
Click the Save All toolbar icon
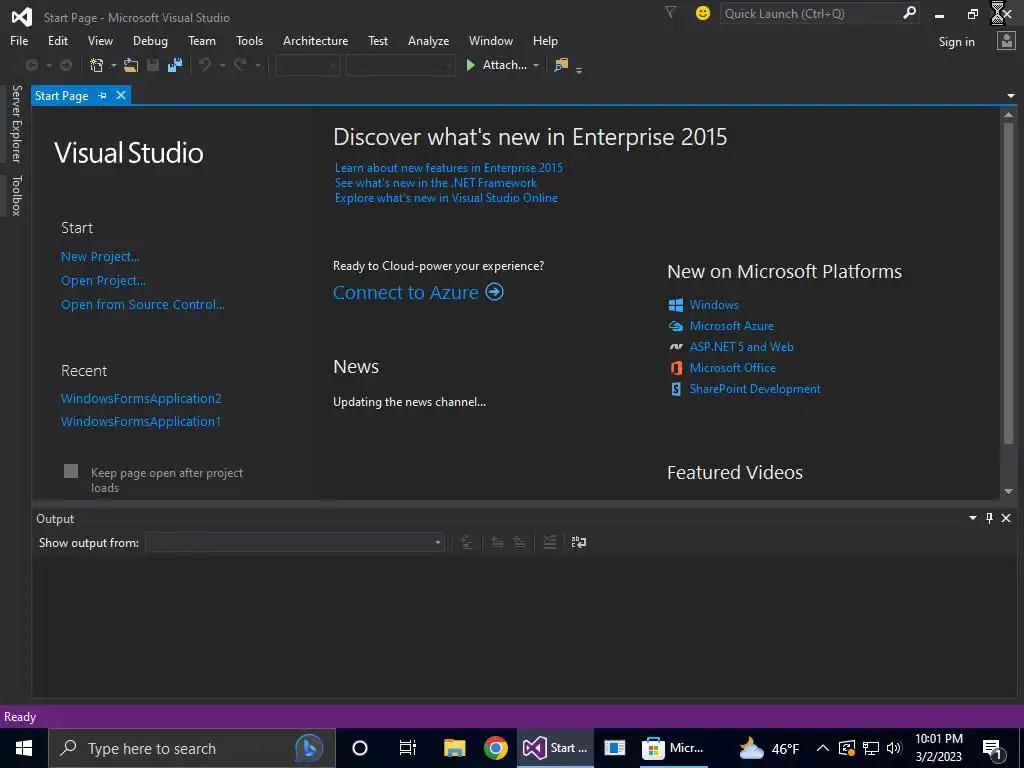[x=175, y=65]
